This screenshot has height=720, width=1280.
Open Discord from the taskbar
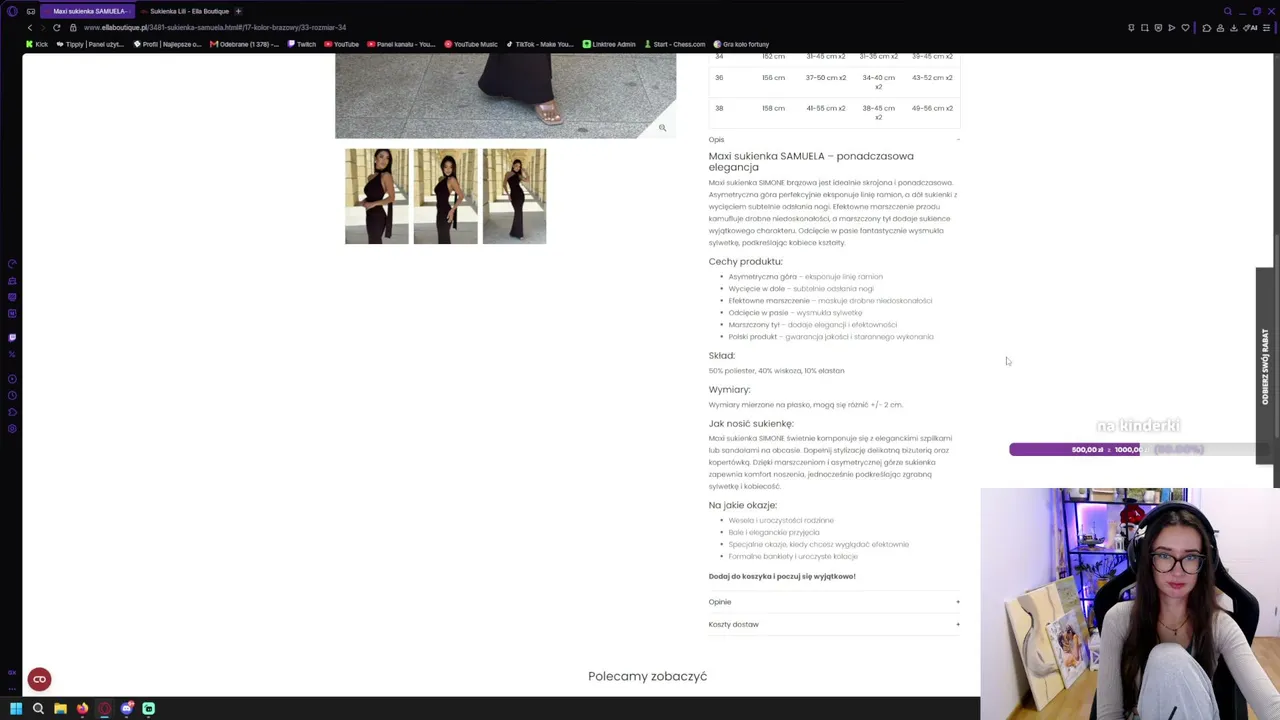(x=127, y=709)
